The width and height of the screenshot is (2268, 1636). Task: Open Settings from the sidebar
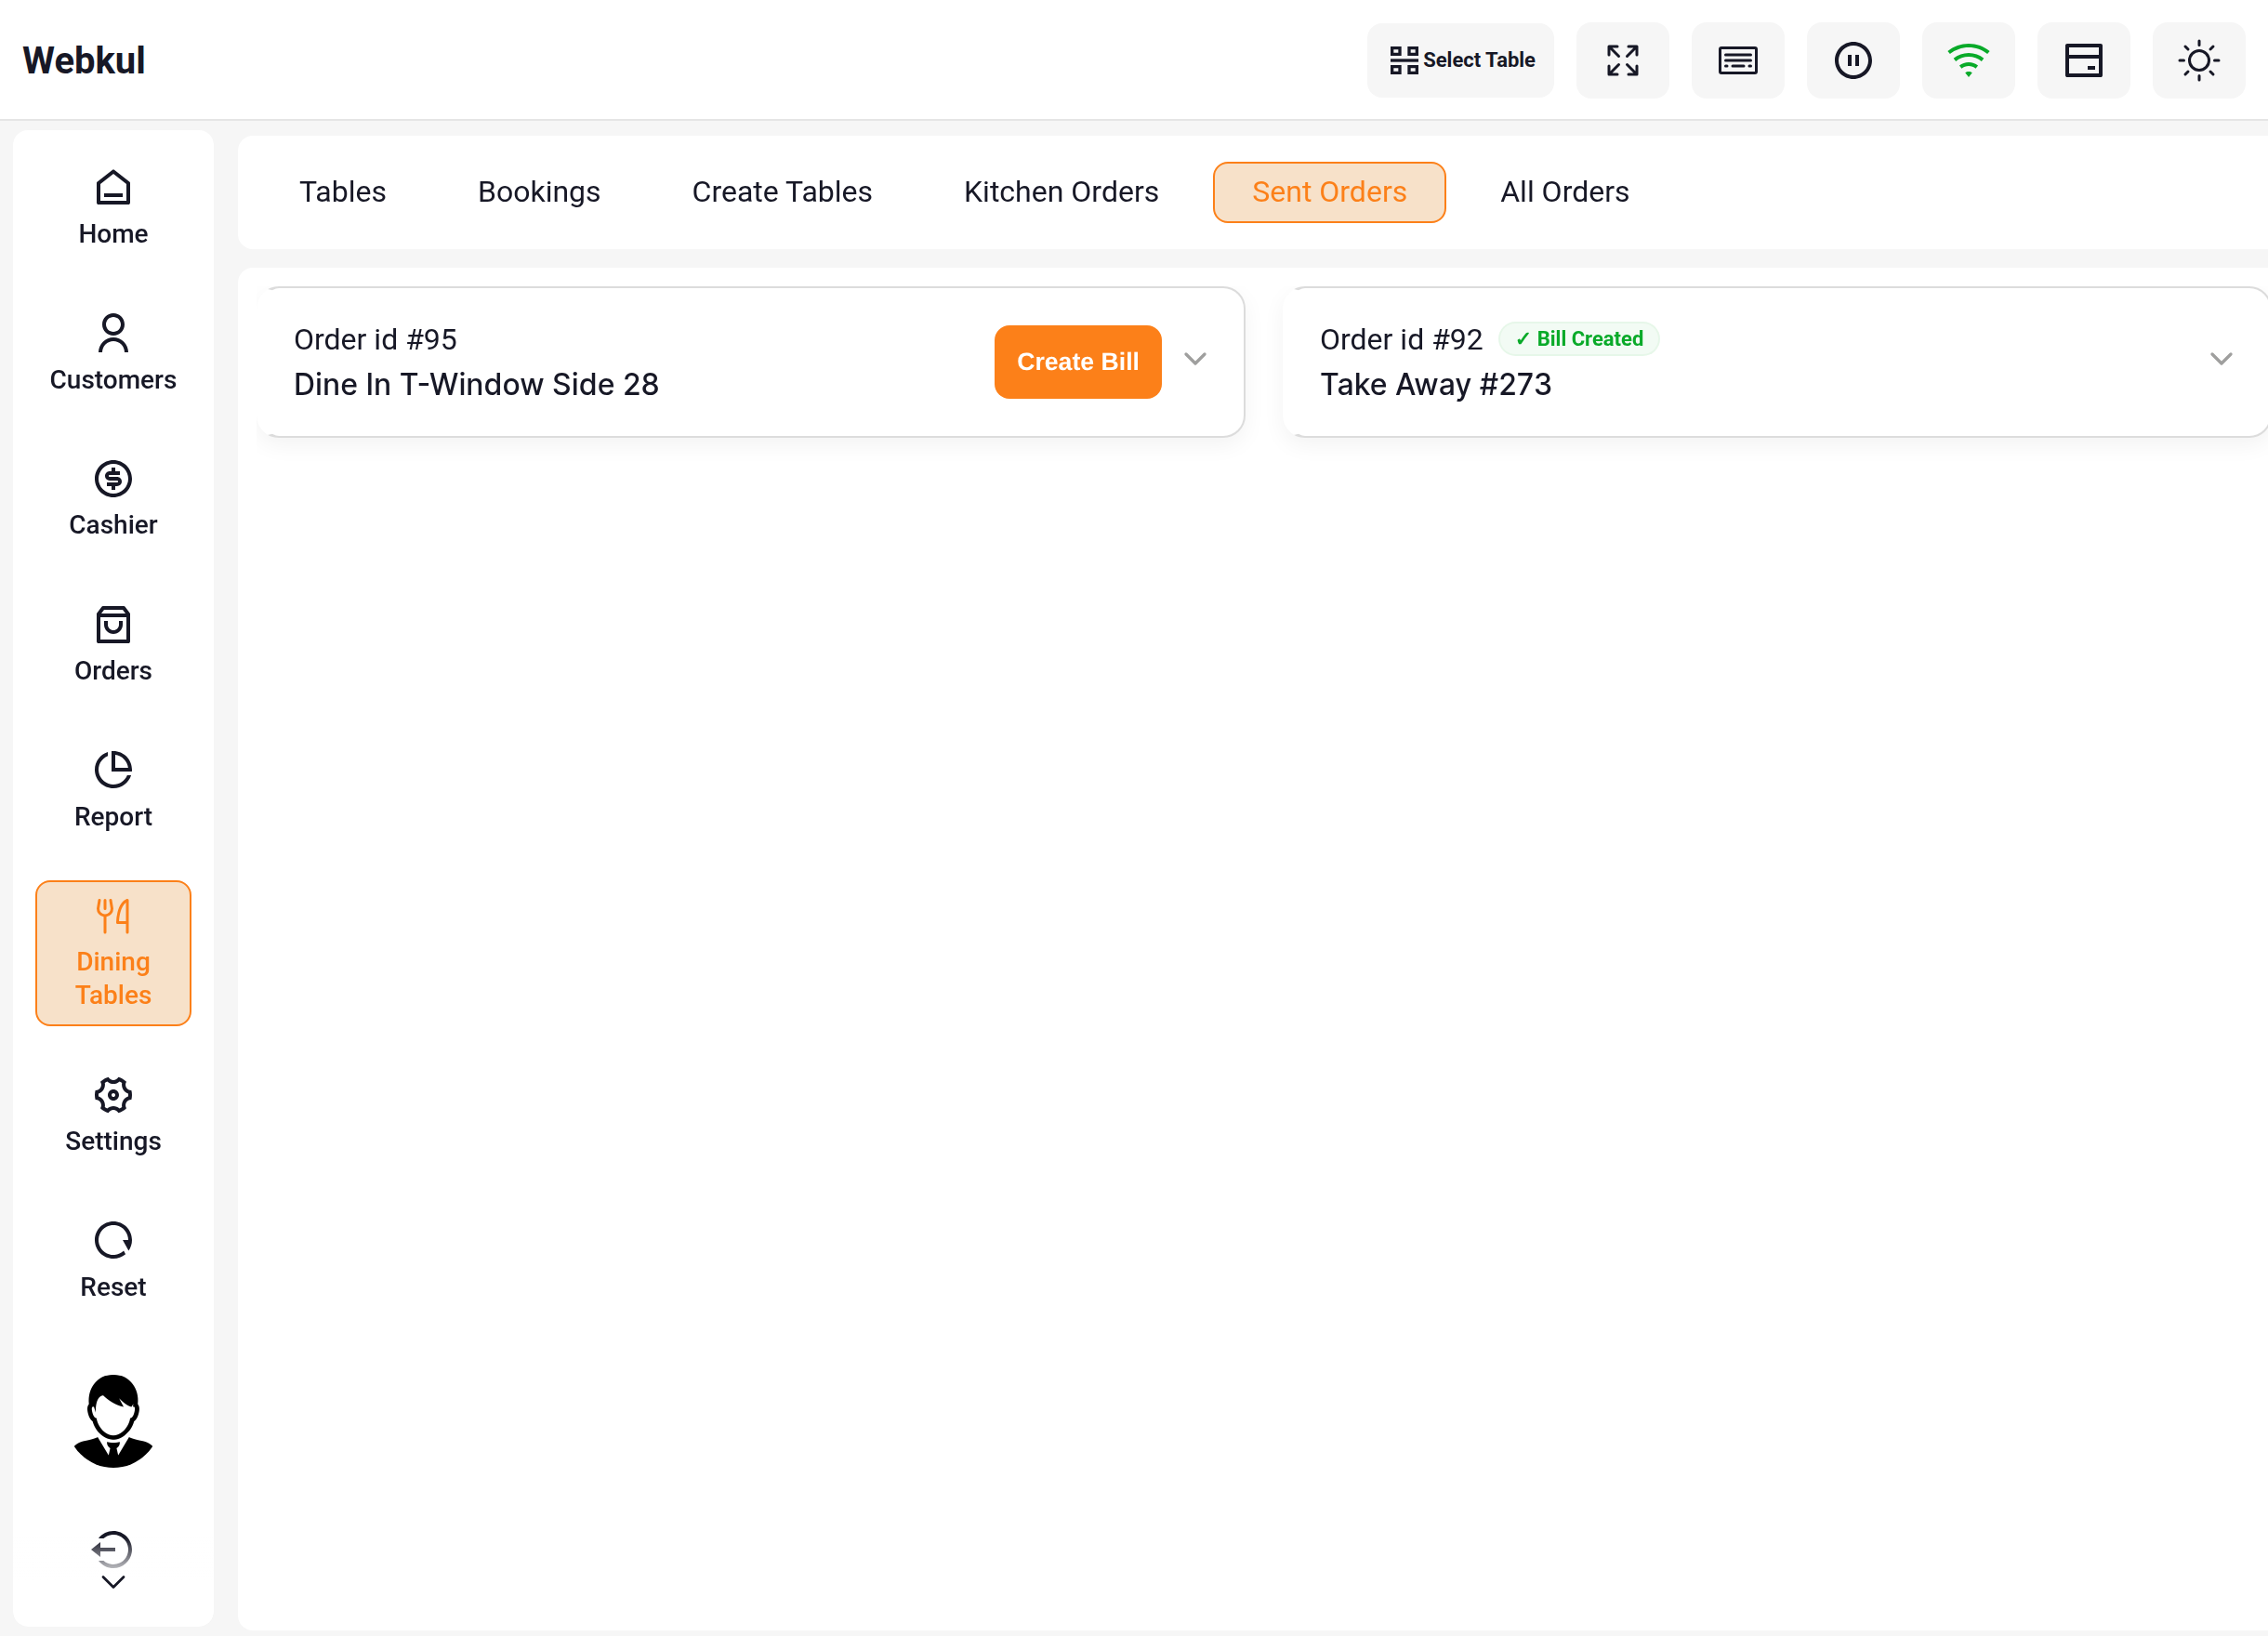coord(113,1115)
